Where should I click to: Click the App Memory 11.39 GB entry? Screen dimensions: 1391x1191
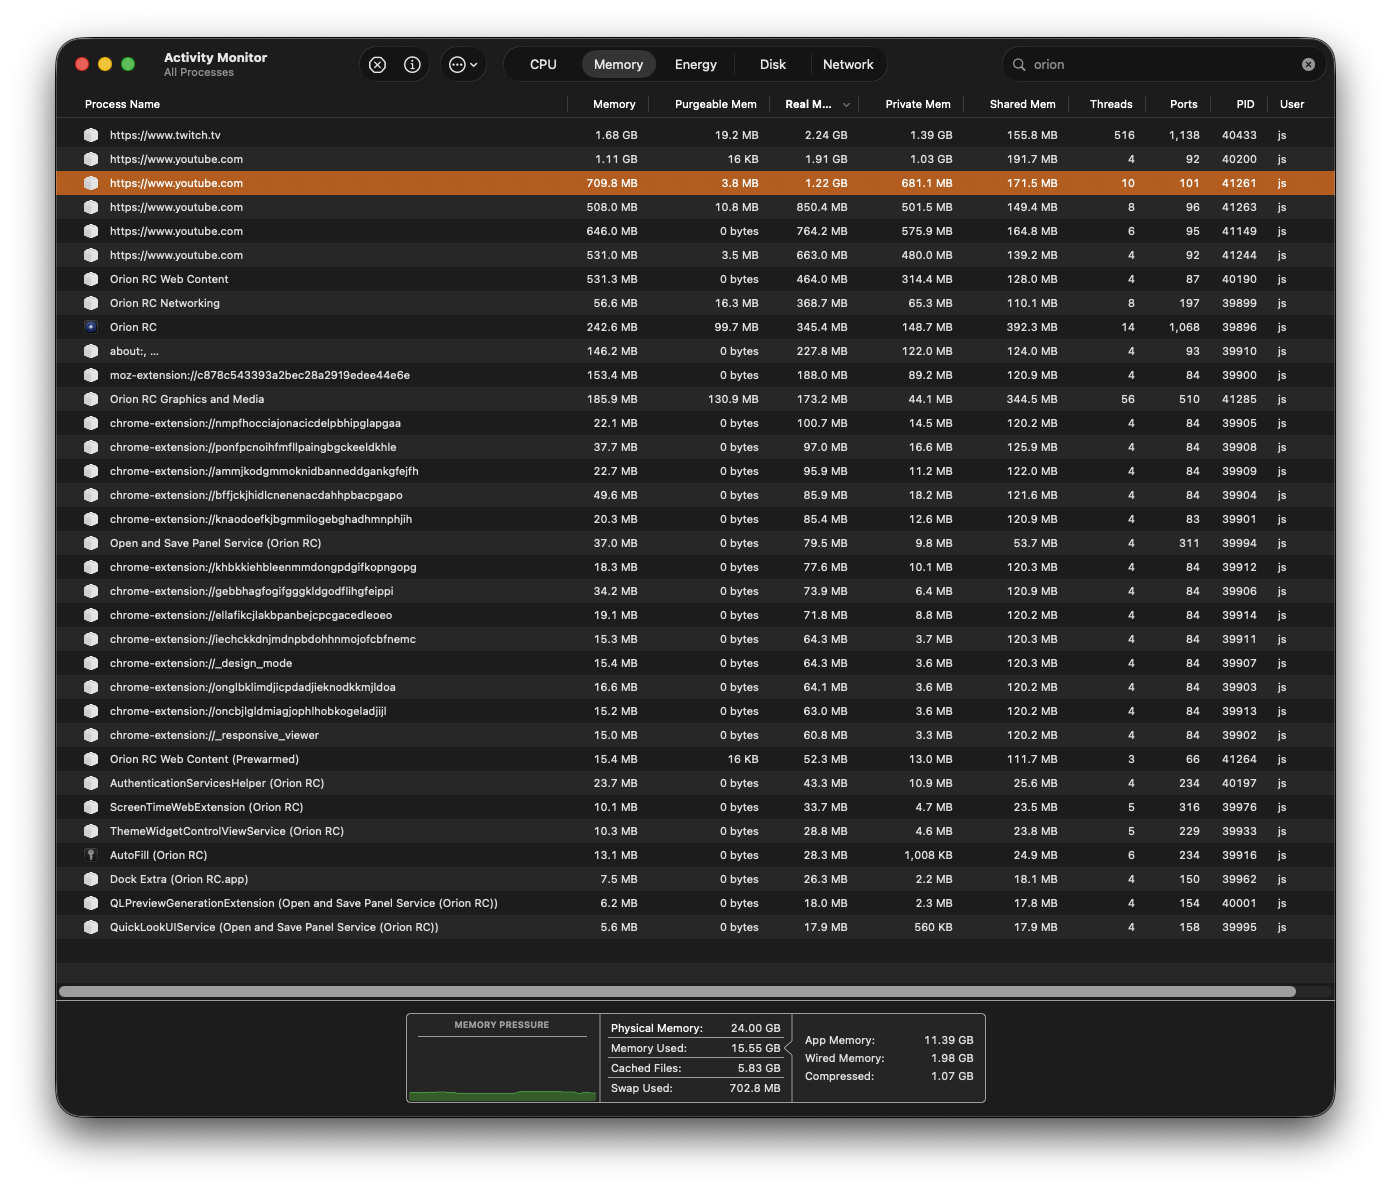pyautogui.click(x=889, y=1040)
